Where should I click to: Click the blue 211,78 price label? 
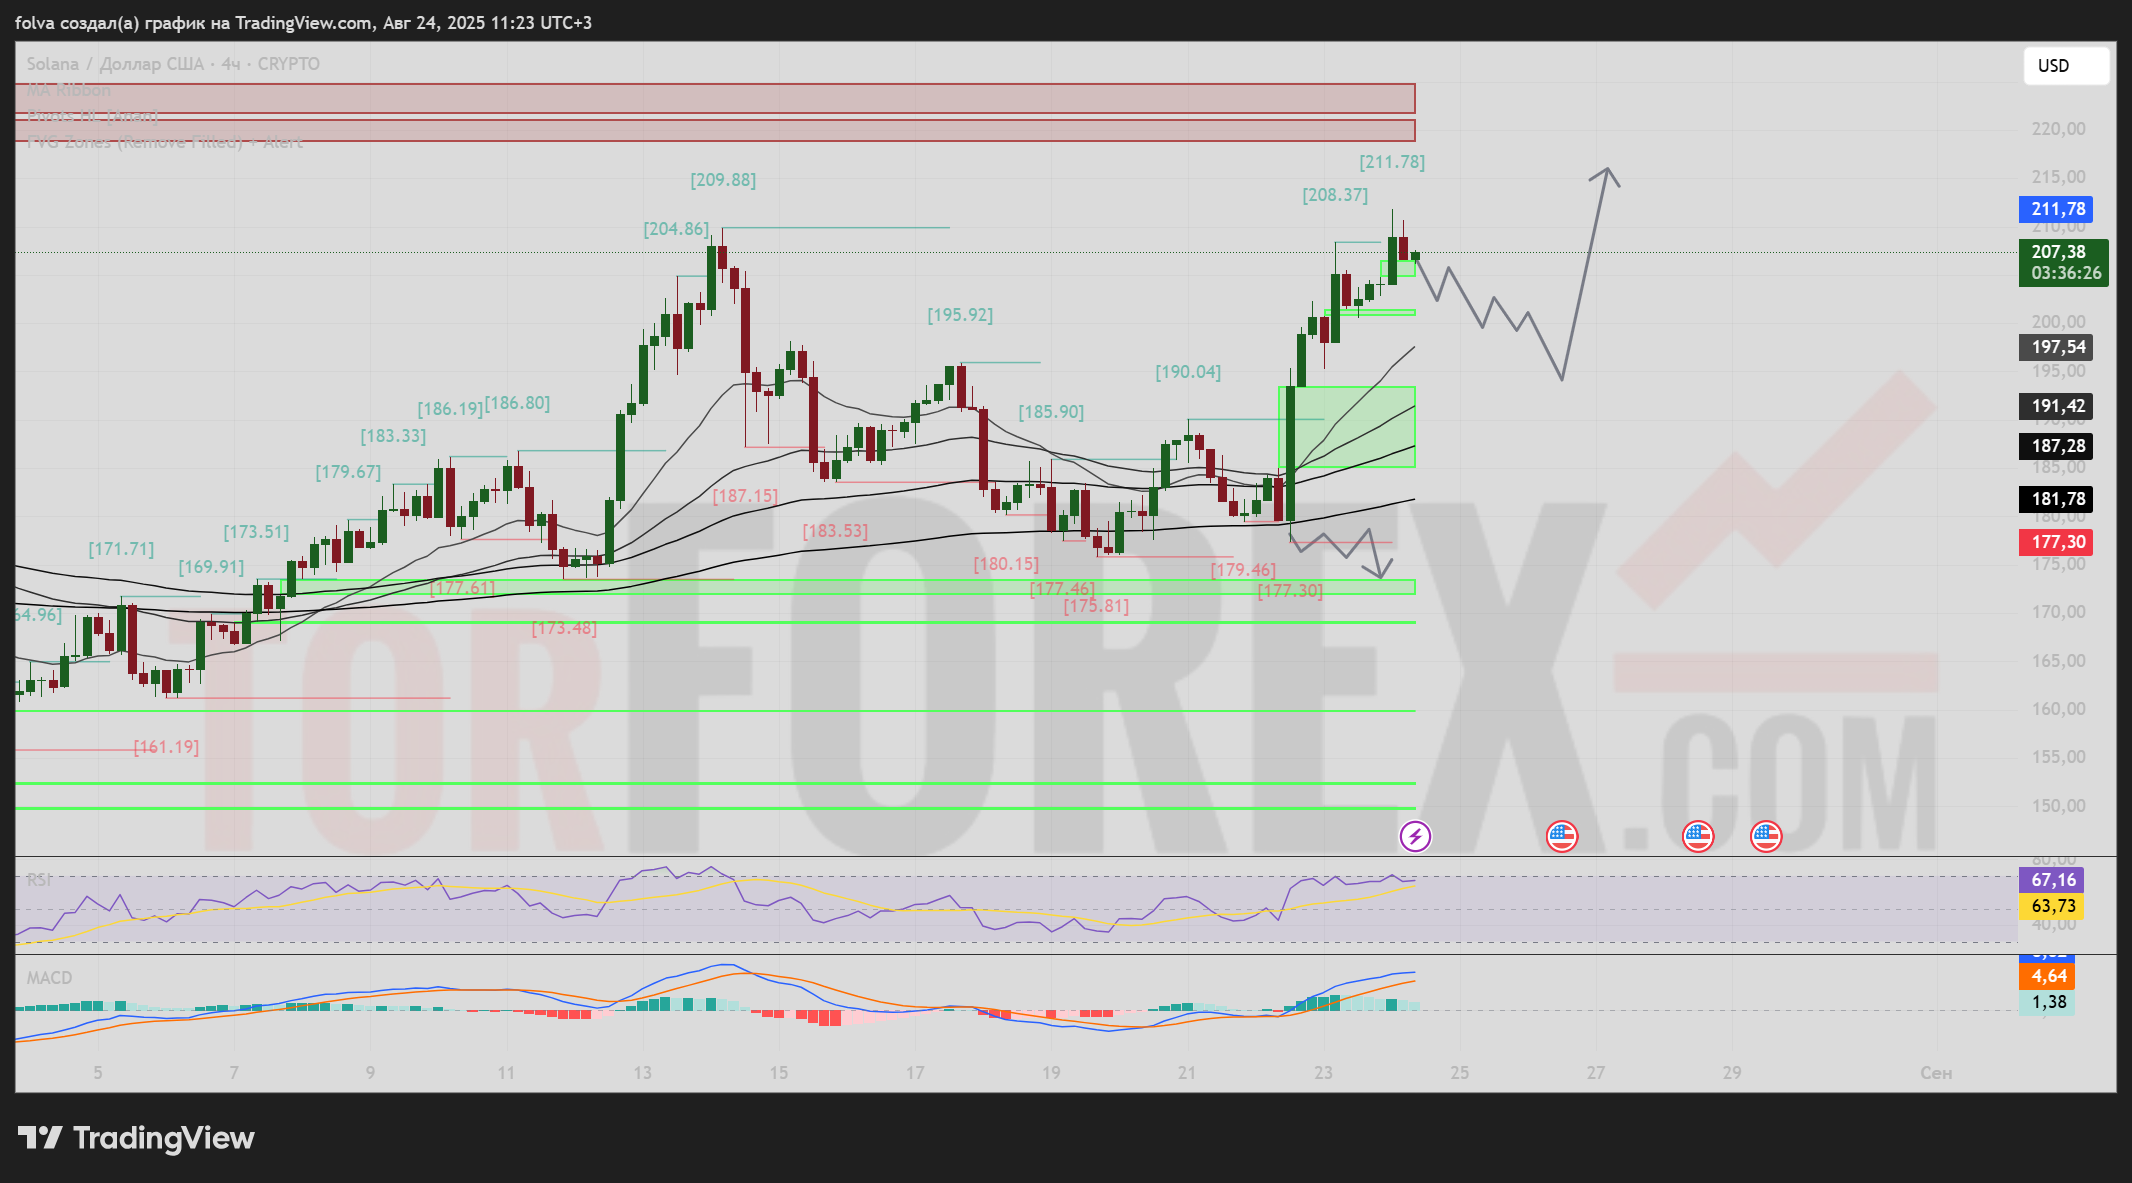click(x=2056, y=209)
